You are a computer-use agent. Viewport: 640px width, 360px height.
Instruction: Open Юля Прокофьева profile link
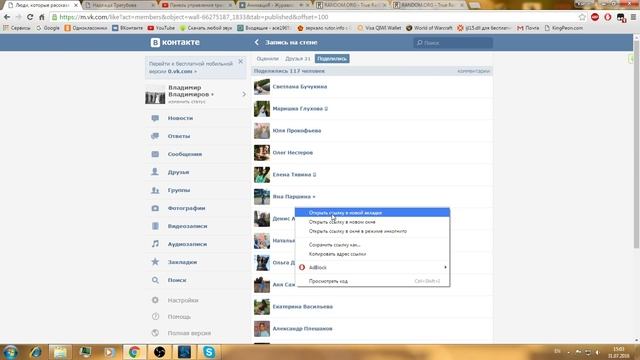coord(297,131)
